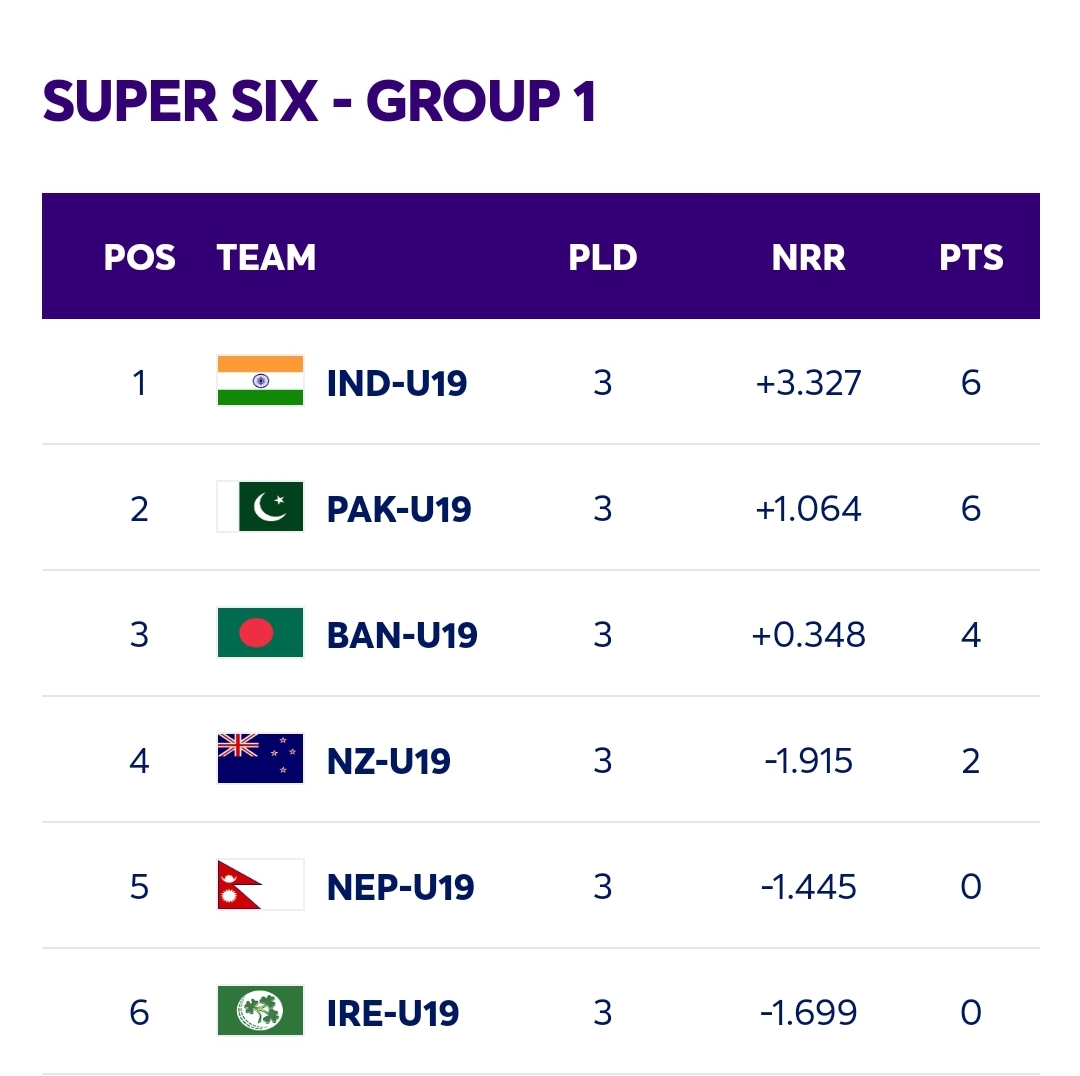Click the Bangladesh flag icon
The image size is (1080, 1076).
pos(260,632)
